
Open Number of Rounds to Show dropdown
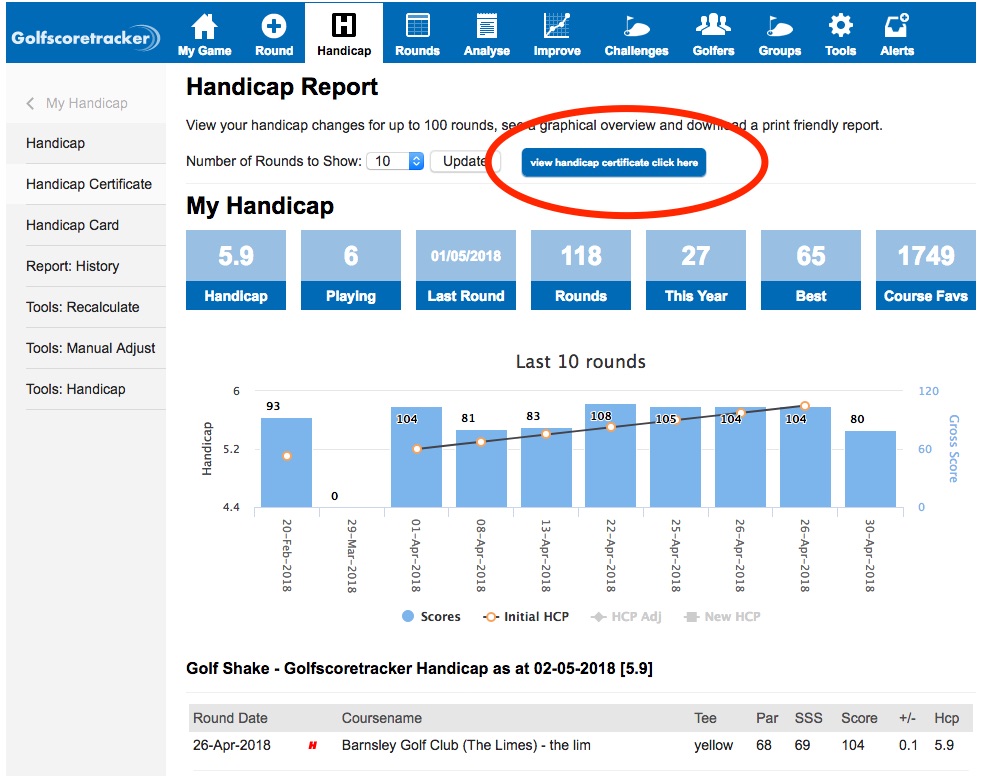pyautogui.click(x=397, y=161)
